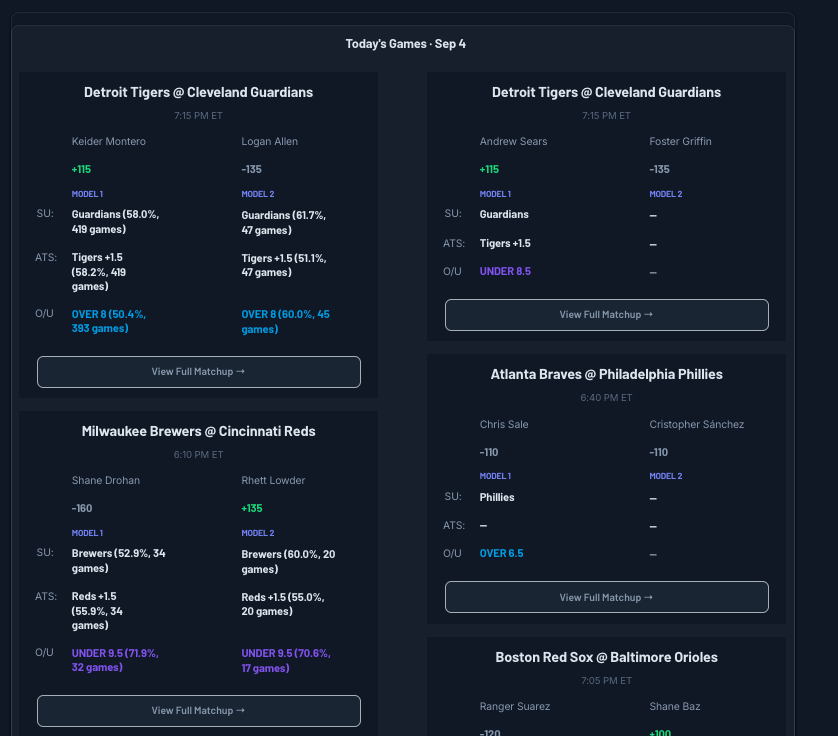Click "Guardians (58.0%, 419 games)" pick
838x736 pixels.
tap(115, 222)
